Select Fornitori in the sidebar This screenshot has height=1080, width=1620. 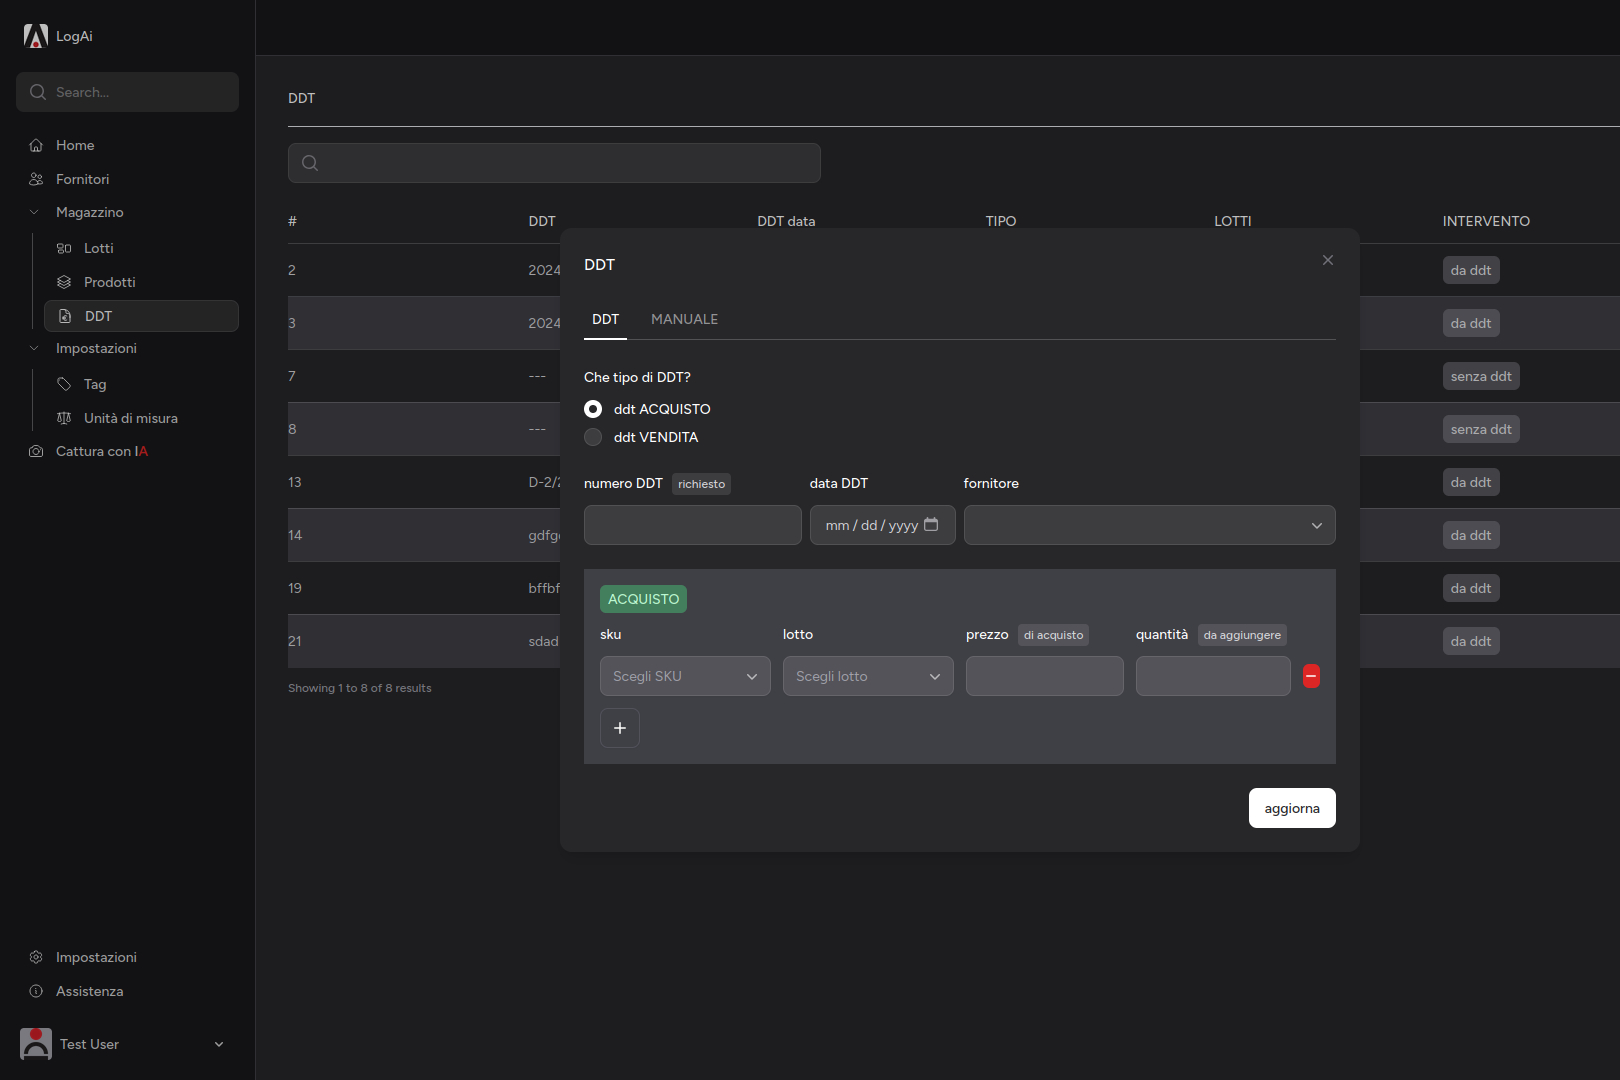click(x=81, y=179)
